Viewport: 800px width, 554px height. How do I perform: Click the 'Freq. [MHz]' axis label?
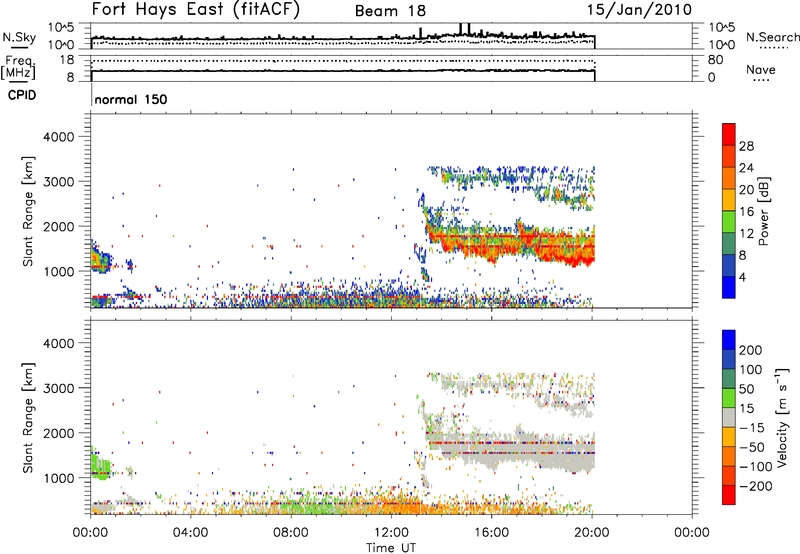[18, 67]
